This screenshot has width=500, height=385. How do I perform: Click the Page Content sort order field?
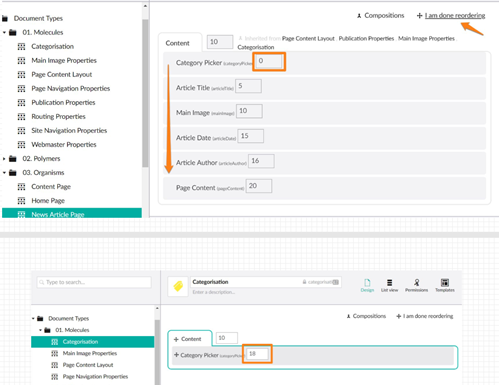[x=259, y=186]
